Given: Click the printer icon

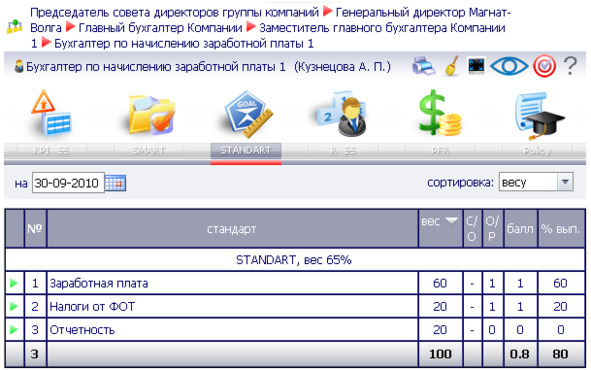Looking at the screenshot, I should (424, 66).
